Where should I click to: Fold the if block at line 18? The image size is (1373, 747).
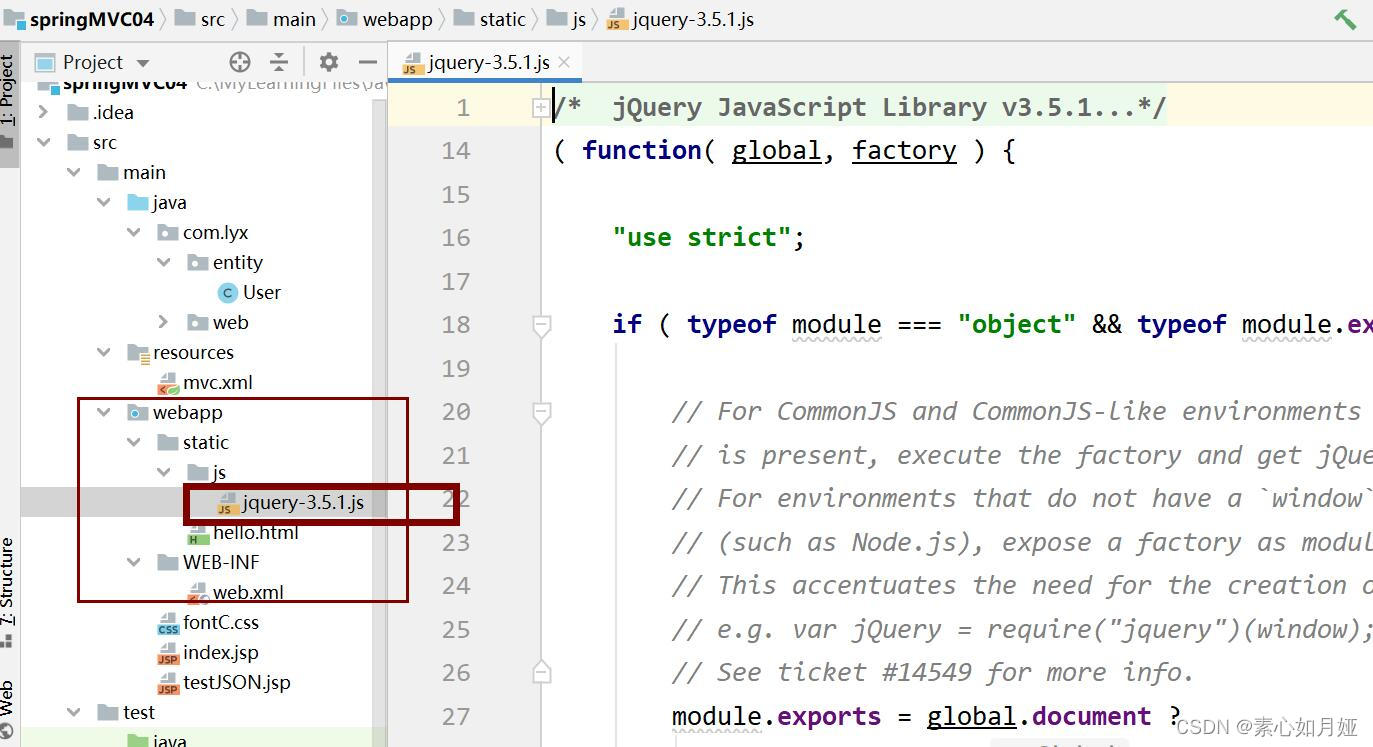(541, 325)
